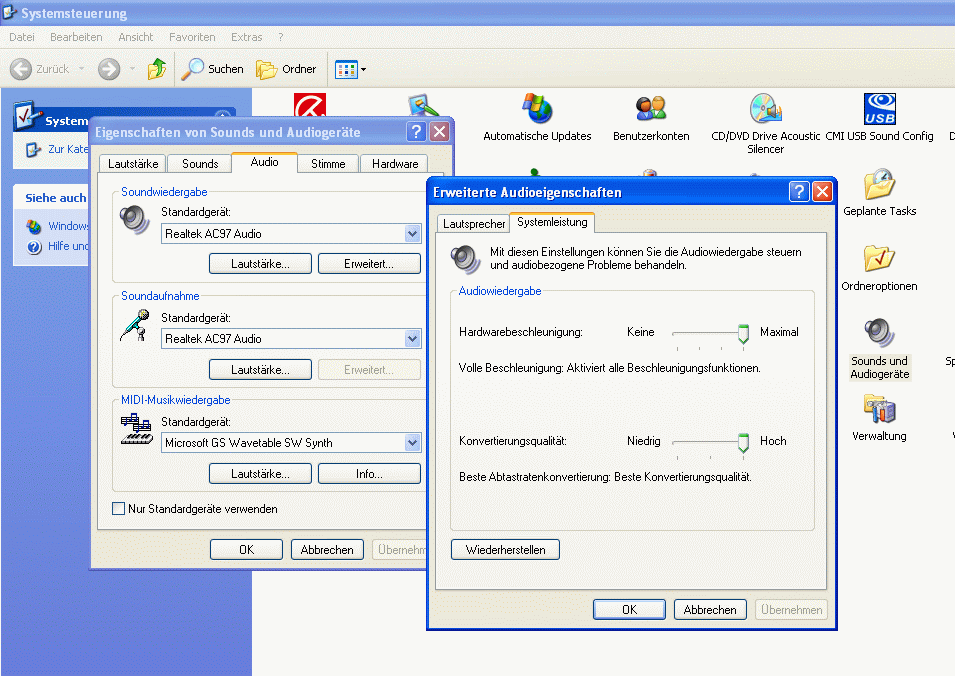This screenshot has height=676, width=955.
Task: Click the Zur Kategorieansicht icon in sidebar
Action: pyautogui.click(x=33, y=149)
